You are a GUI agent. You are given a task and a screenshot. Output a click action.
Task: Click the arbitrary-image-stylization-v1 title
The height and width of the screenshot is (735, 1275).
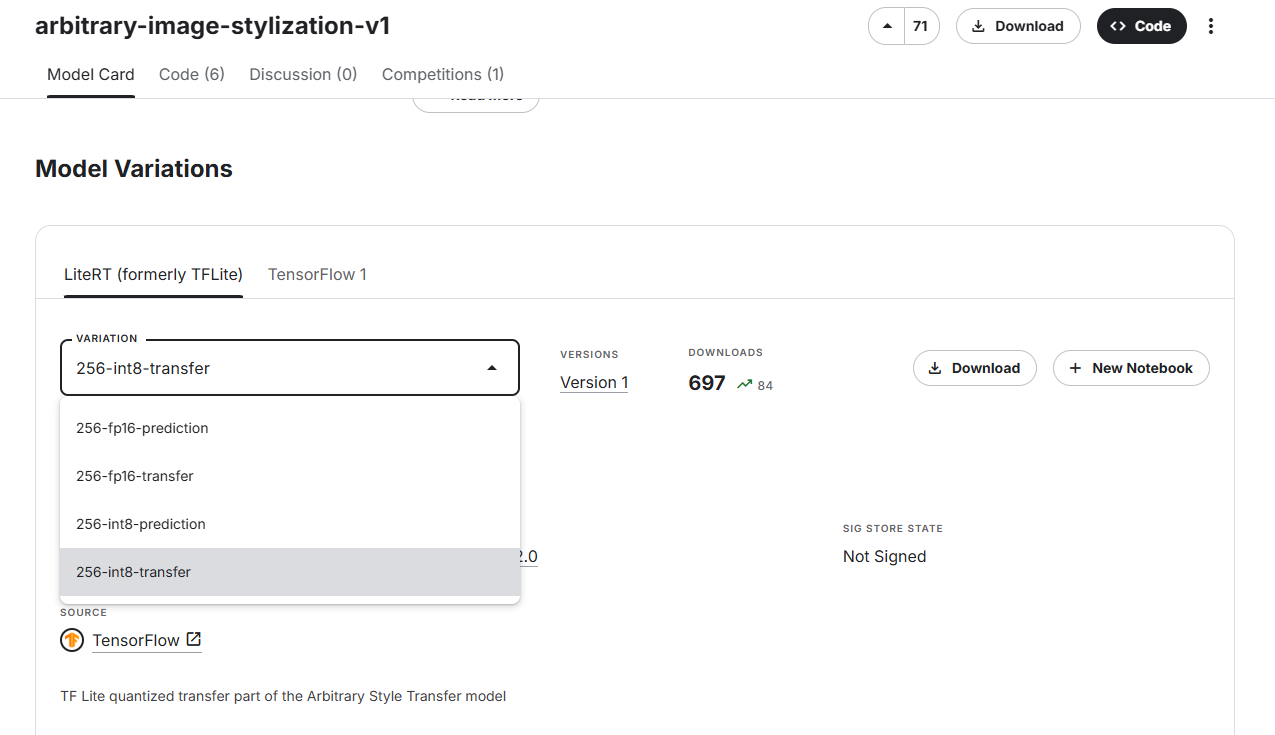coord(213,26)
